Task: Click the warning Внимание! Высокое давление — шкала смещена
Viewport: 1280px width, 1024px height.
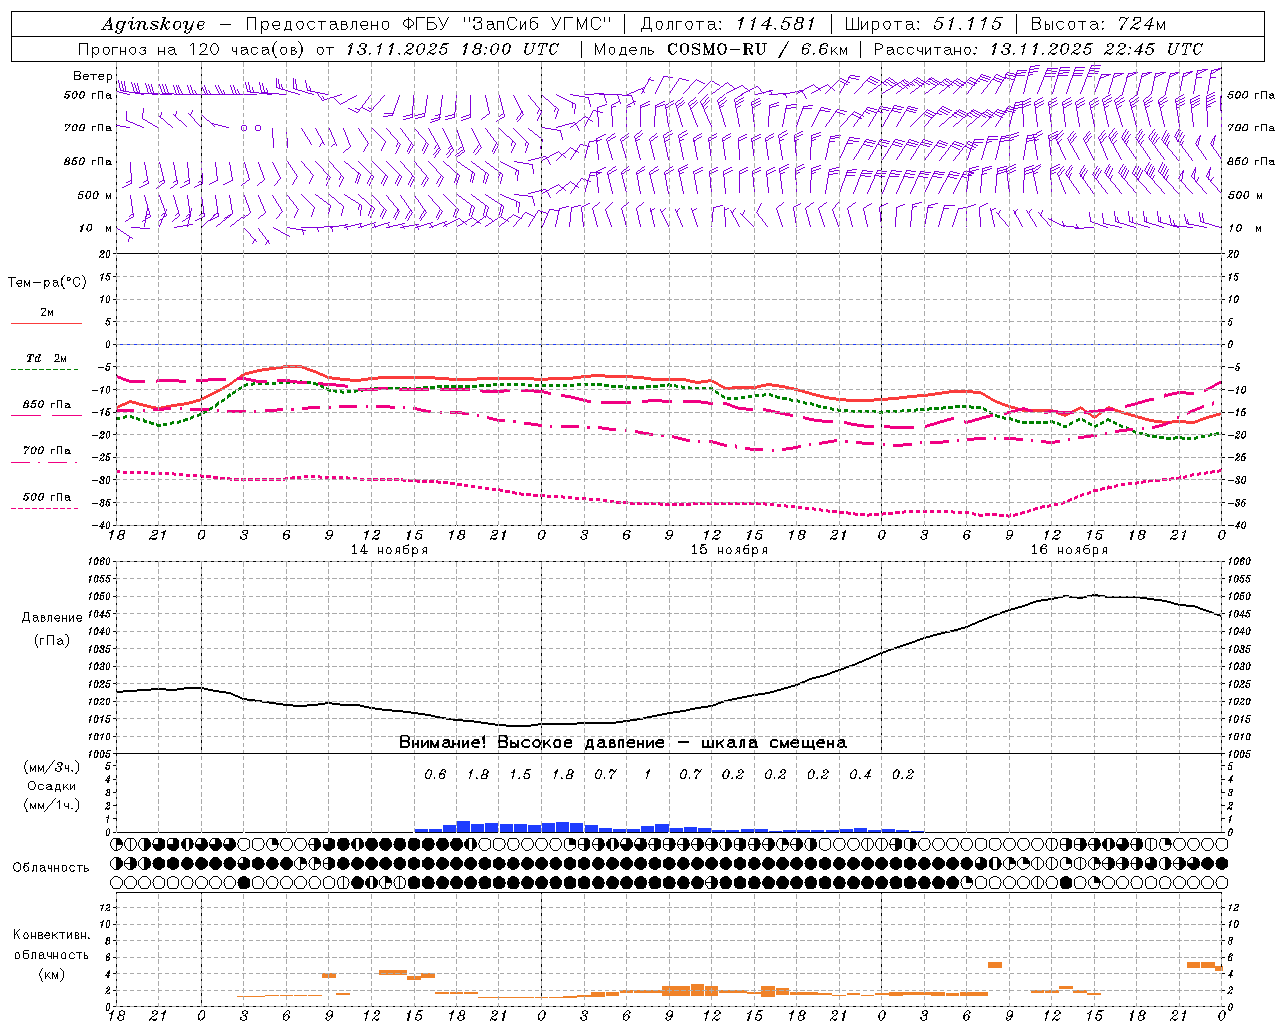Action: click(623, 742)
